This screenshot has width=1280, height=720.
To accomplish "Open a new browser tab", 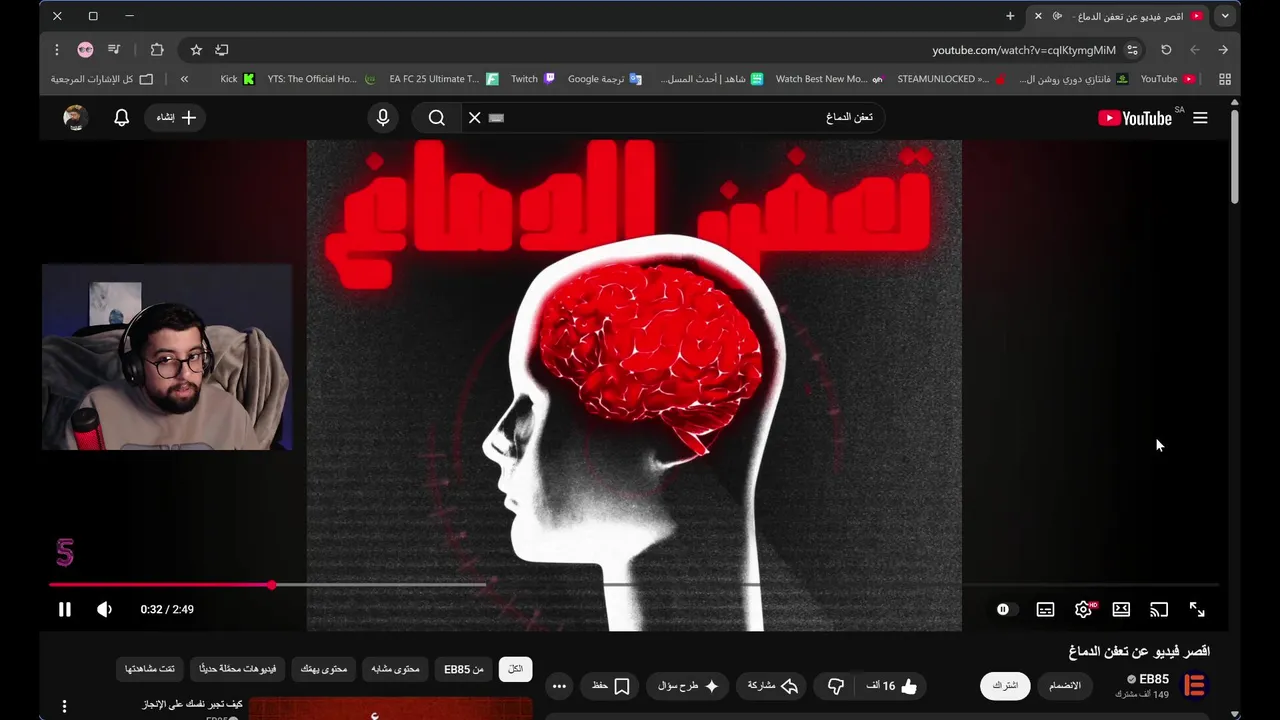I will click(1010, 16).
